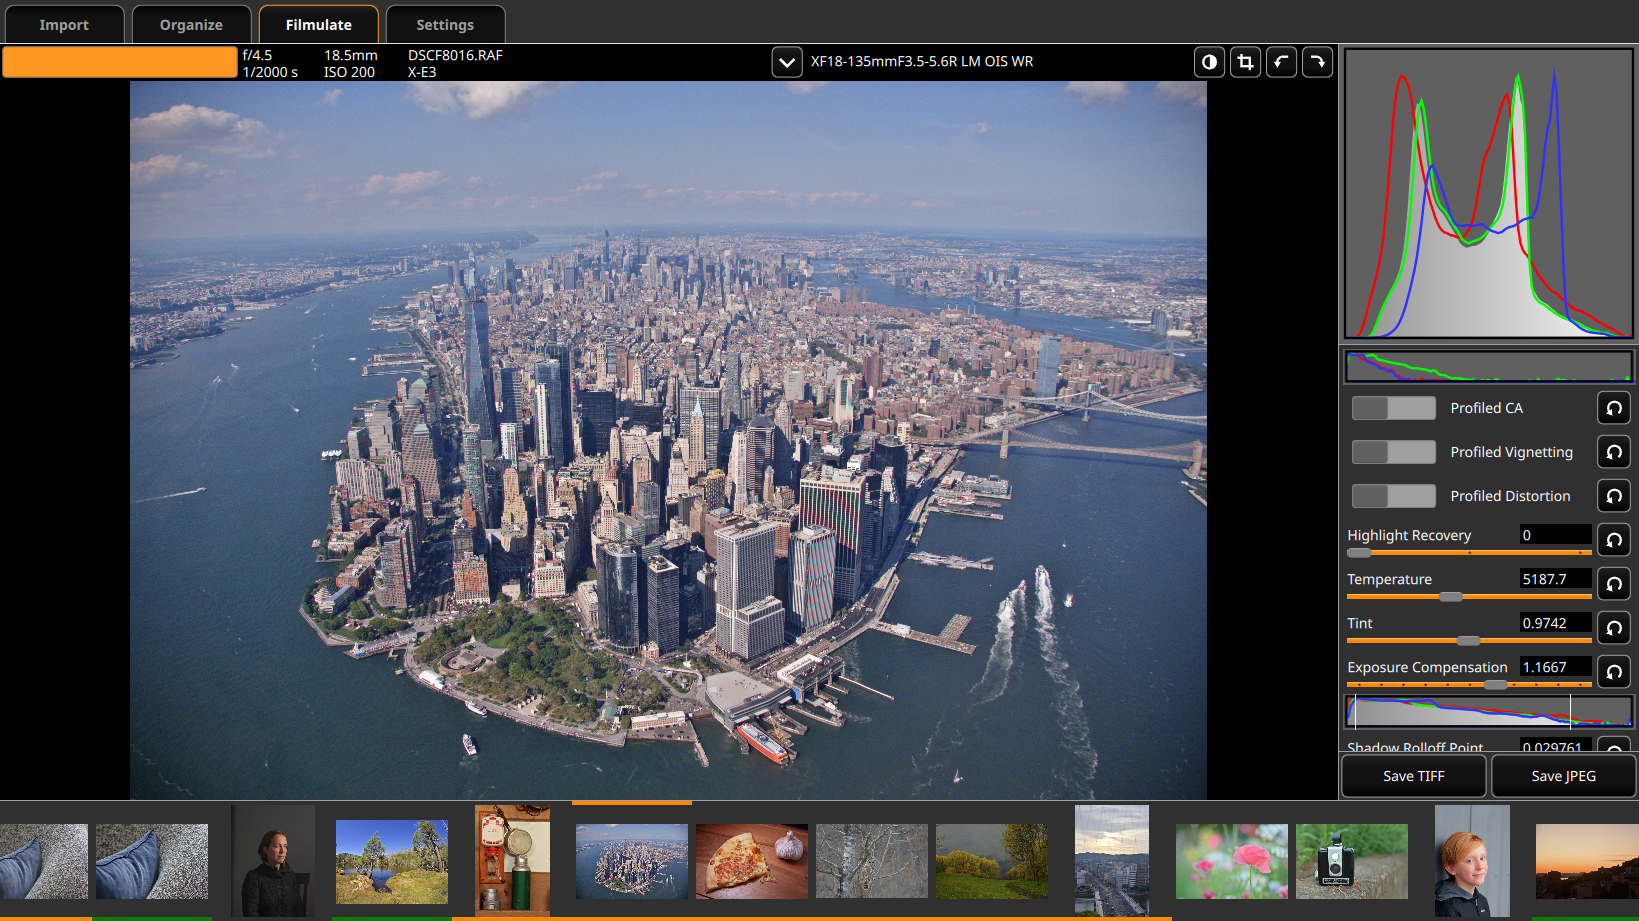Reset Profiled CA setting
Screen dimensions: 1639x921
[x=1613, y=408]
